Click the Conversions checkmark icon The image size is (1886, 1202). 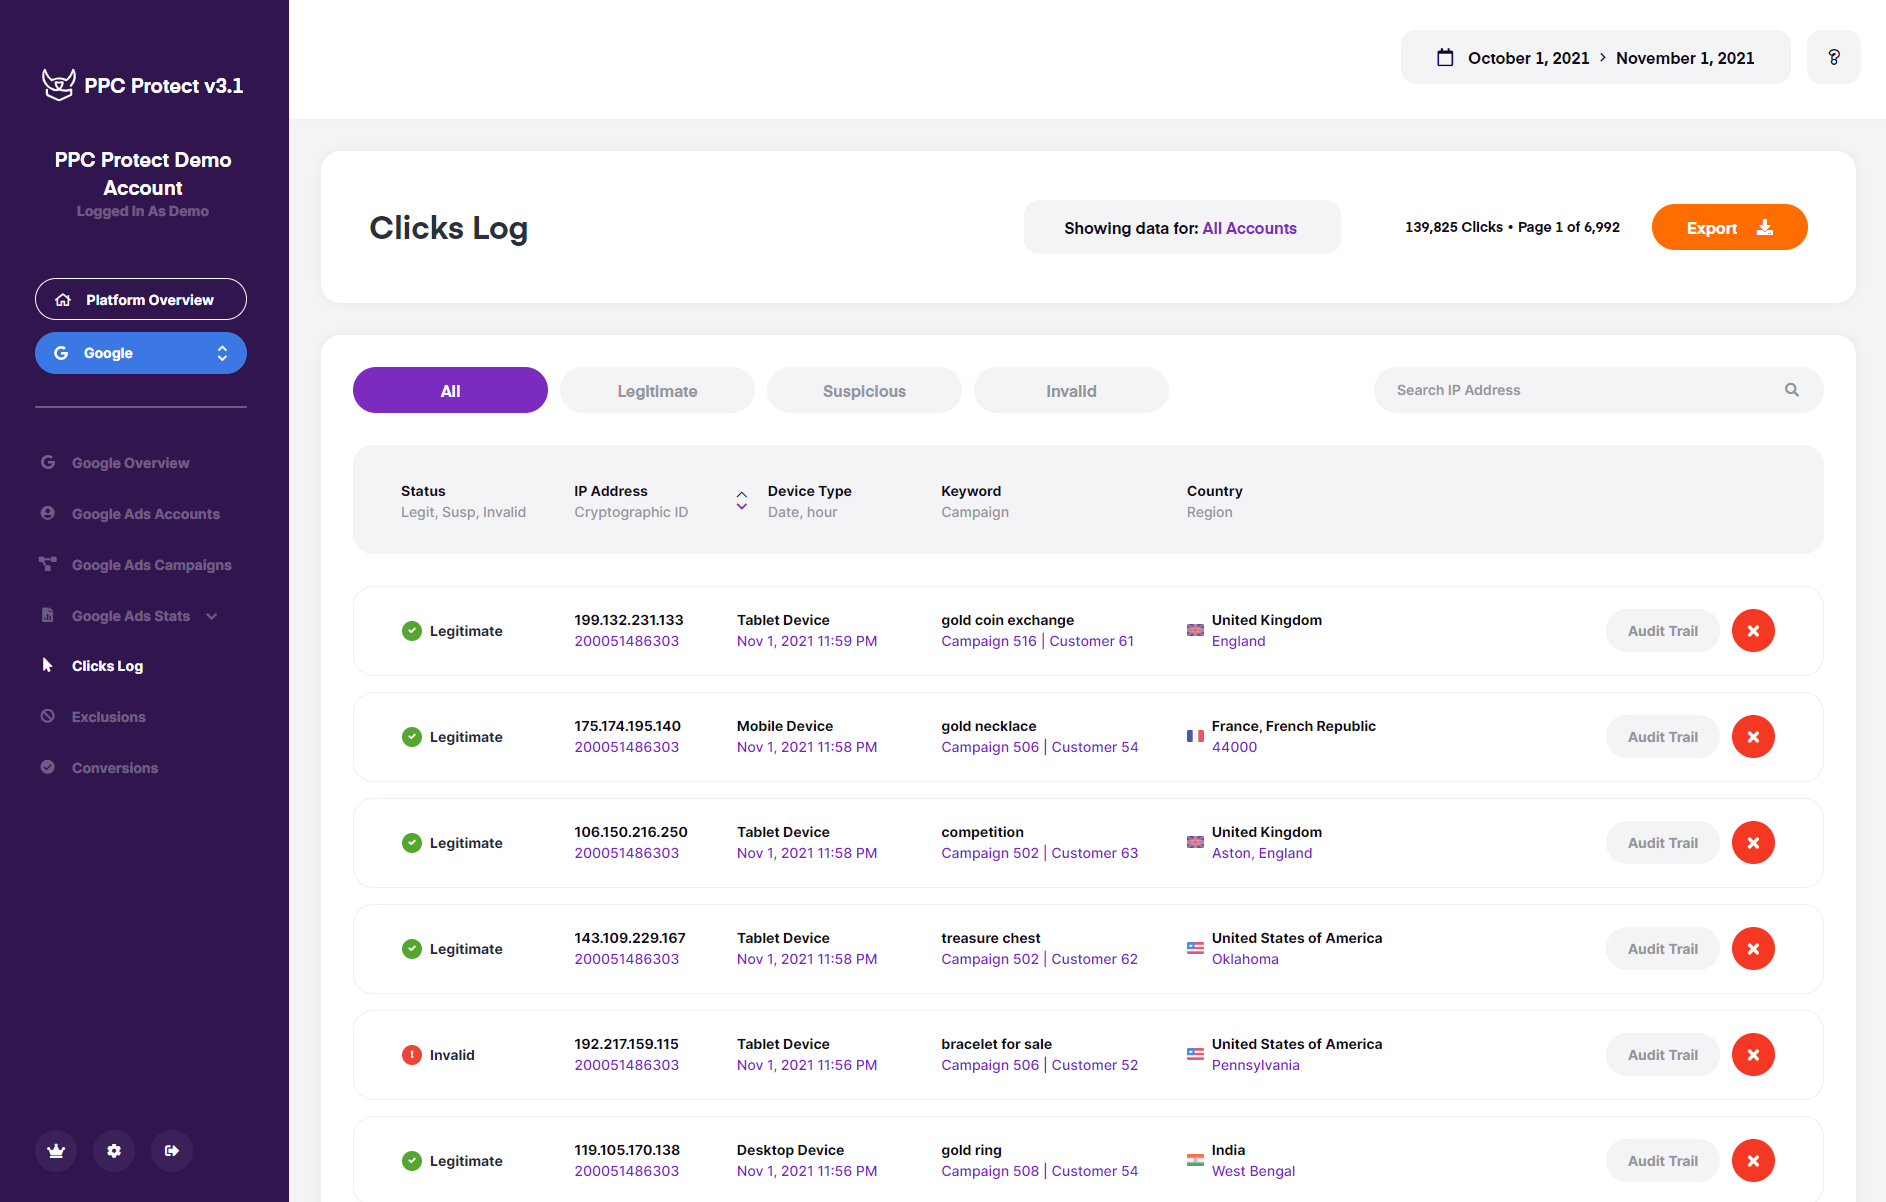click(48, 767)
